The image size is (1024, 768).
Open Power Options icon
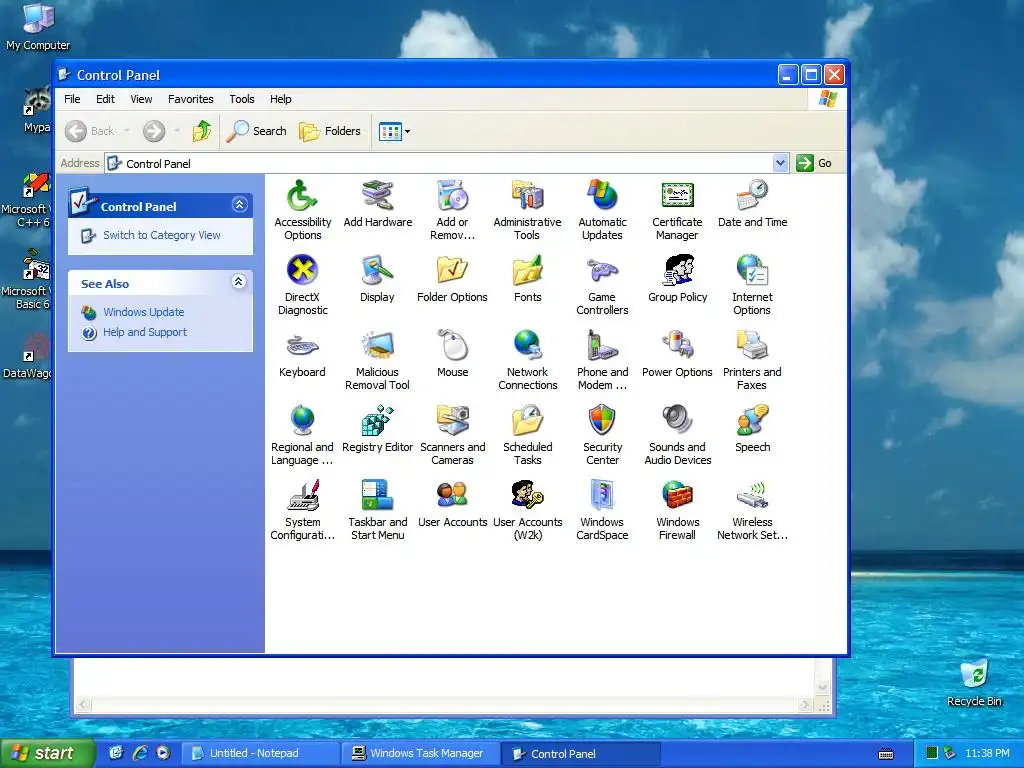(677, 353)
